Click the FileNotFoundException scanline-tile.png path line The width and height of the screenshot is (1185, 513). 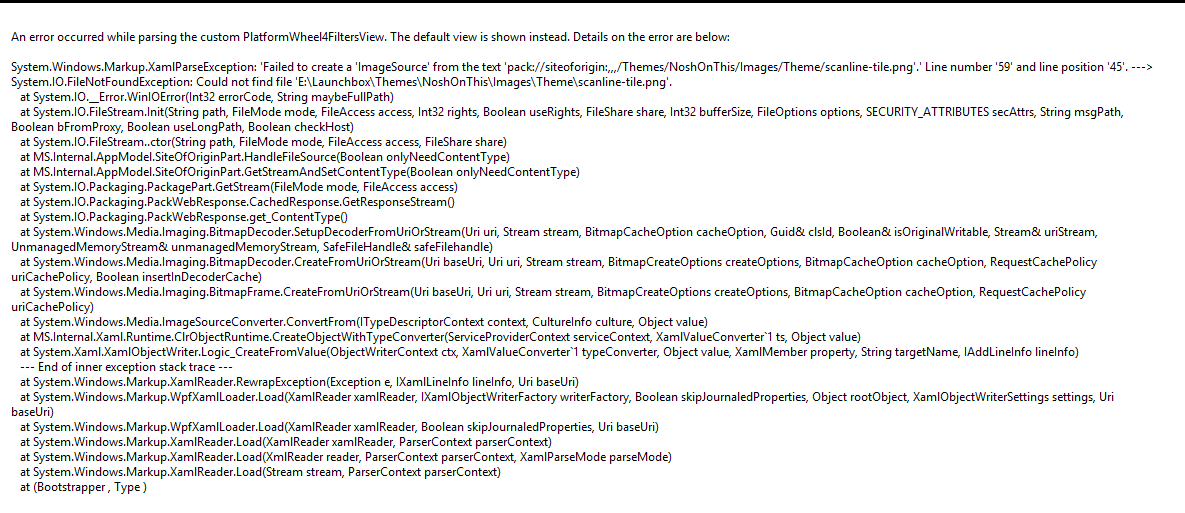[x=342, y=82]
